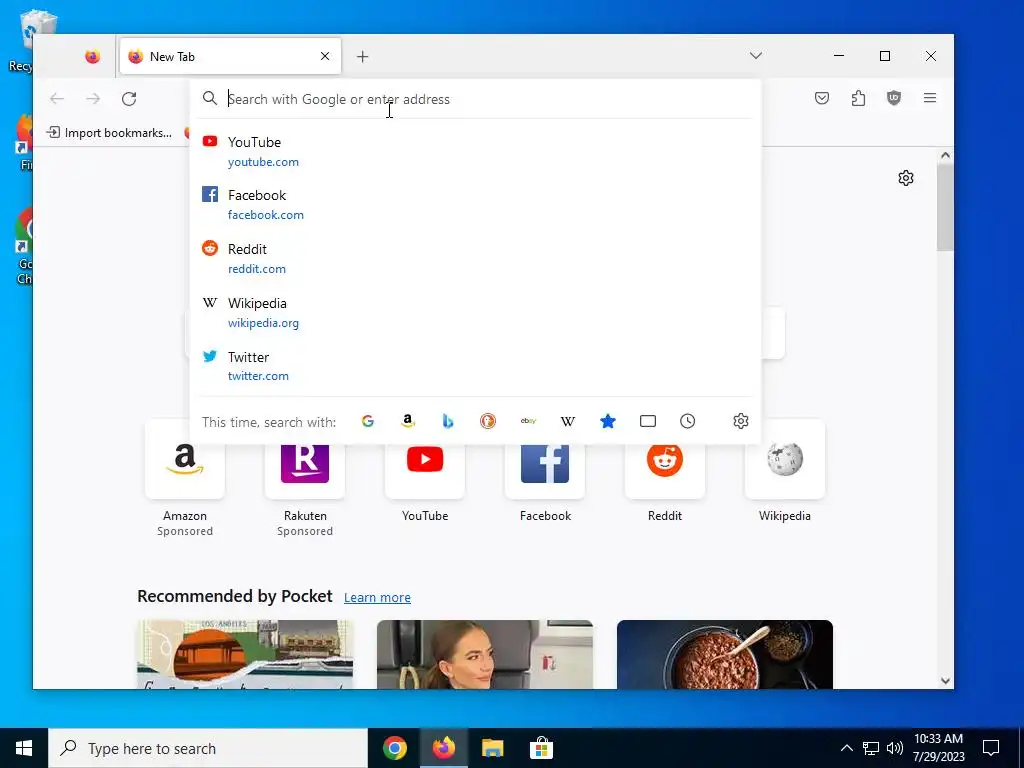Search open tabs with the tab icon

pyautogui.click(x=648, y=421)
